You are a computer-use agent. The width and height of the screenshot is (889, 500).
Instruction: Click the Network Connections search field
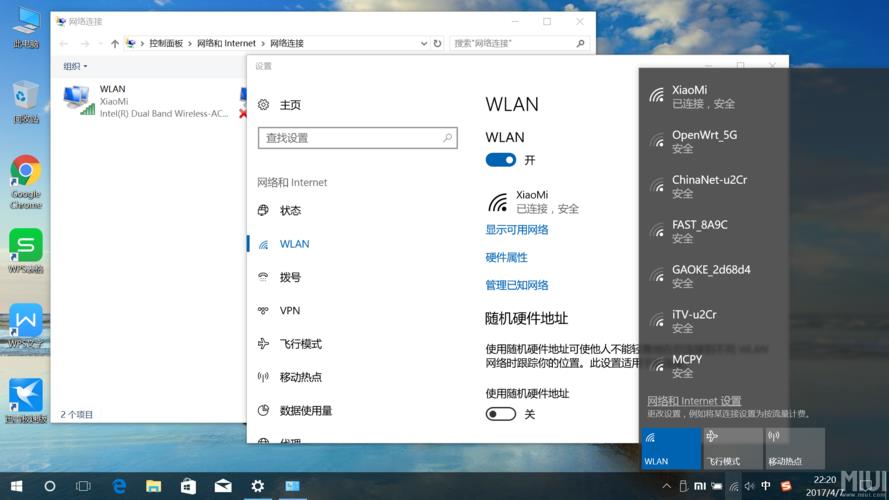[519, 43]
